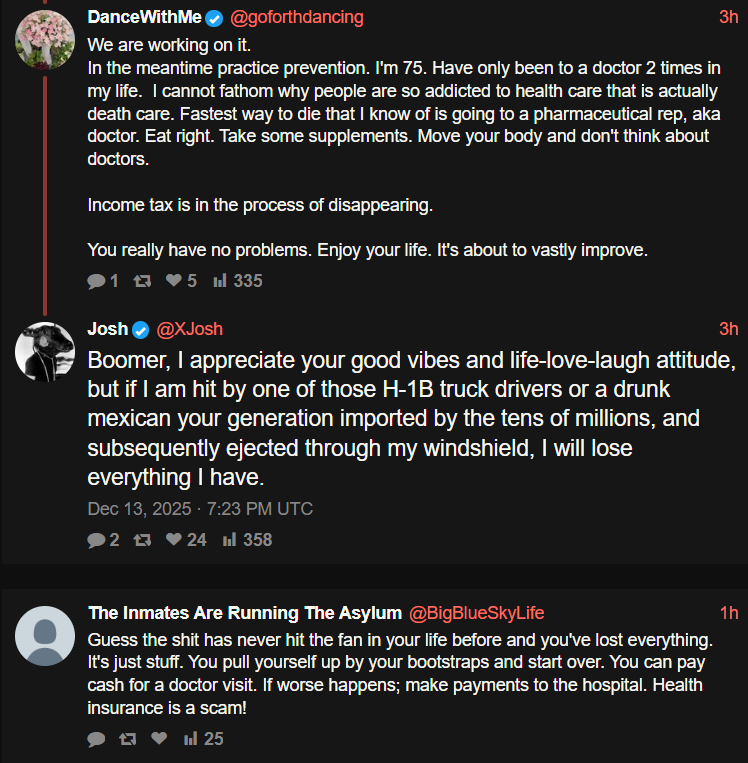Viewport: 748px width, 763px height.
Task: Retweet the DanceWithMe post
Action: 142,281
